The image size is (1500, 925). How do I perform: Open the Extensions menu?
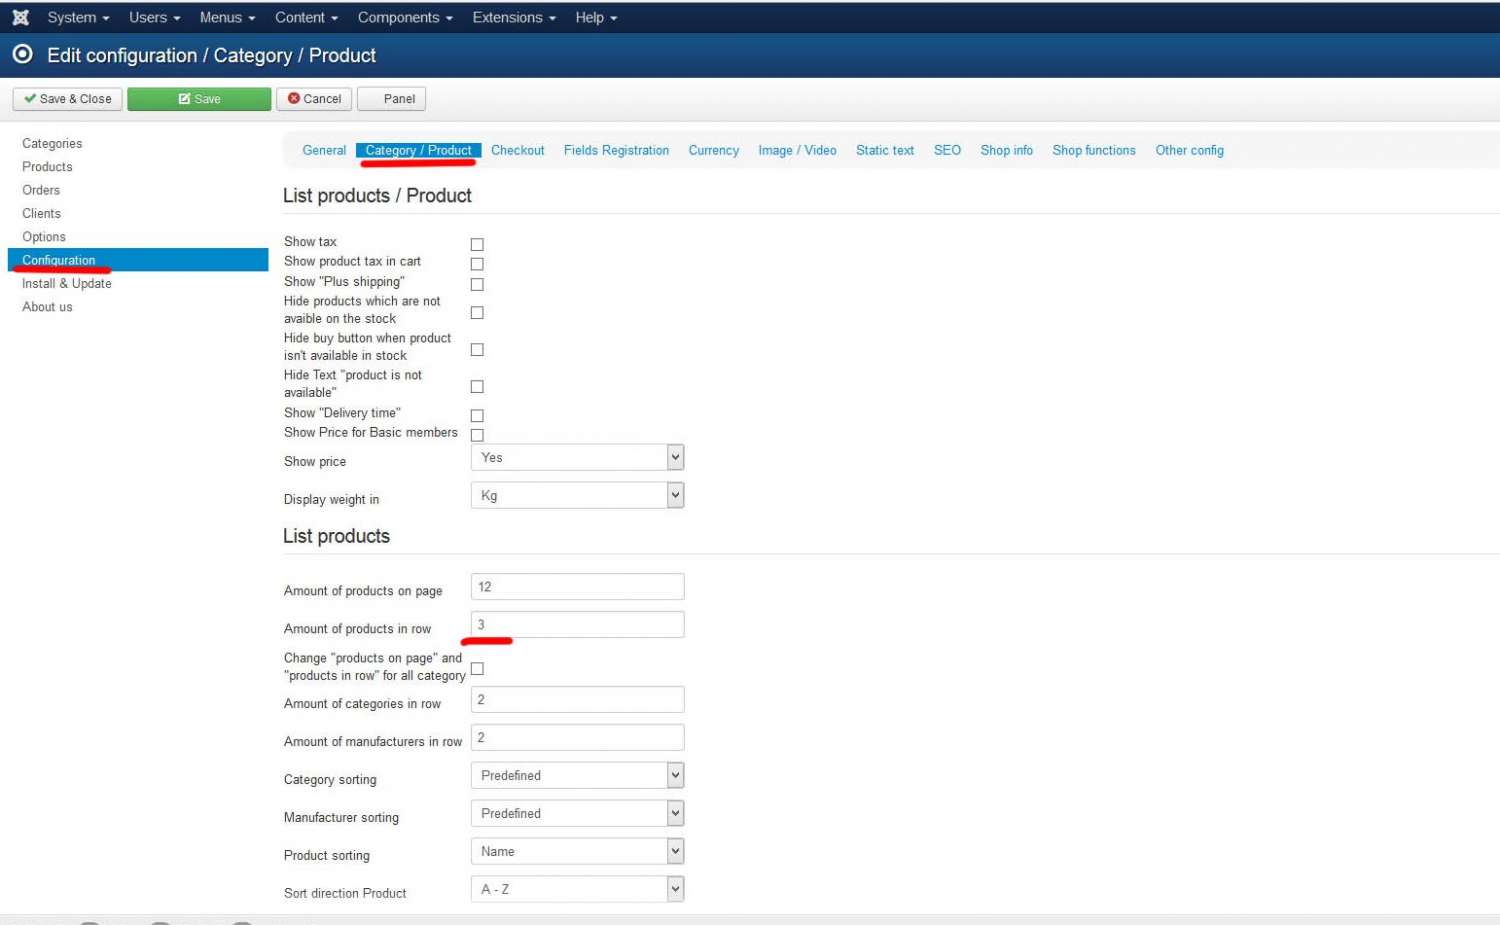(x=513, y=17)
